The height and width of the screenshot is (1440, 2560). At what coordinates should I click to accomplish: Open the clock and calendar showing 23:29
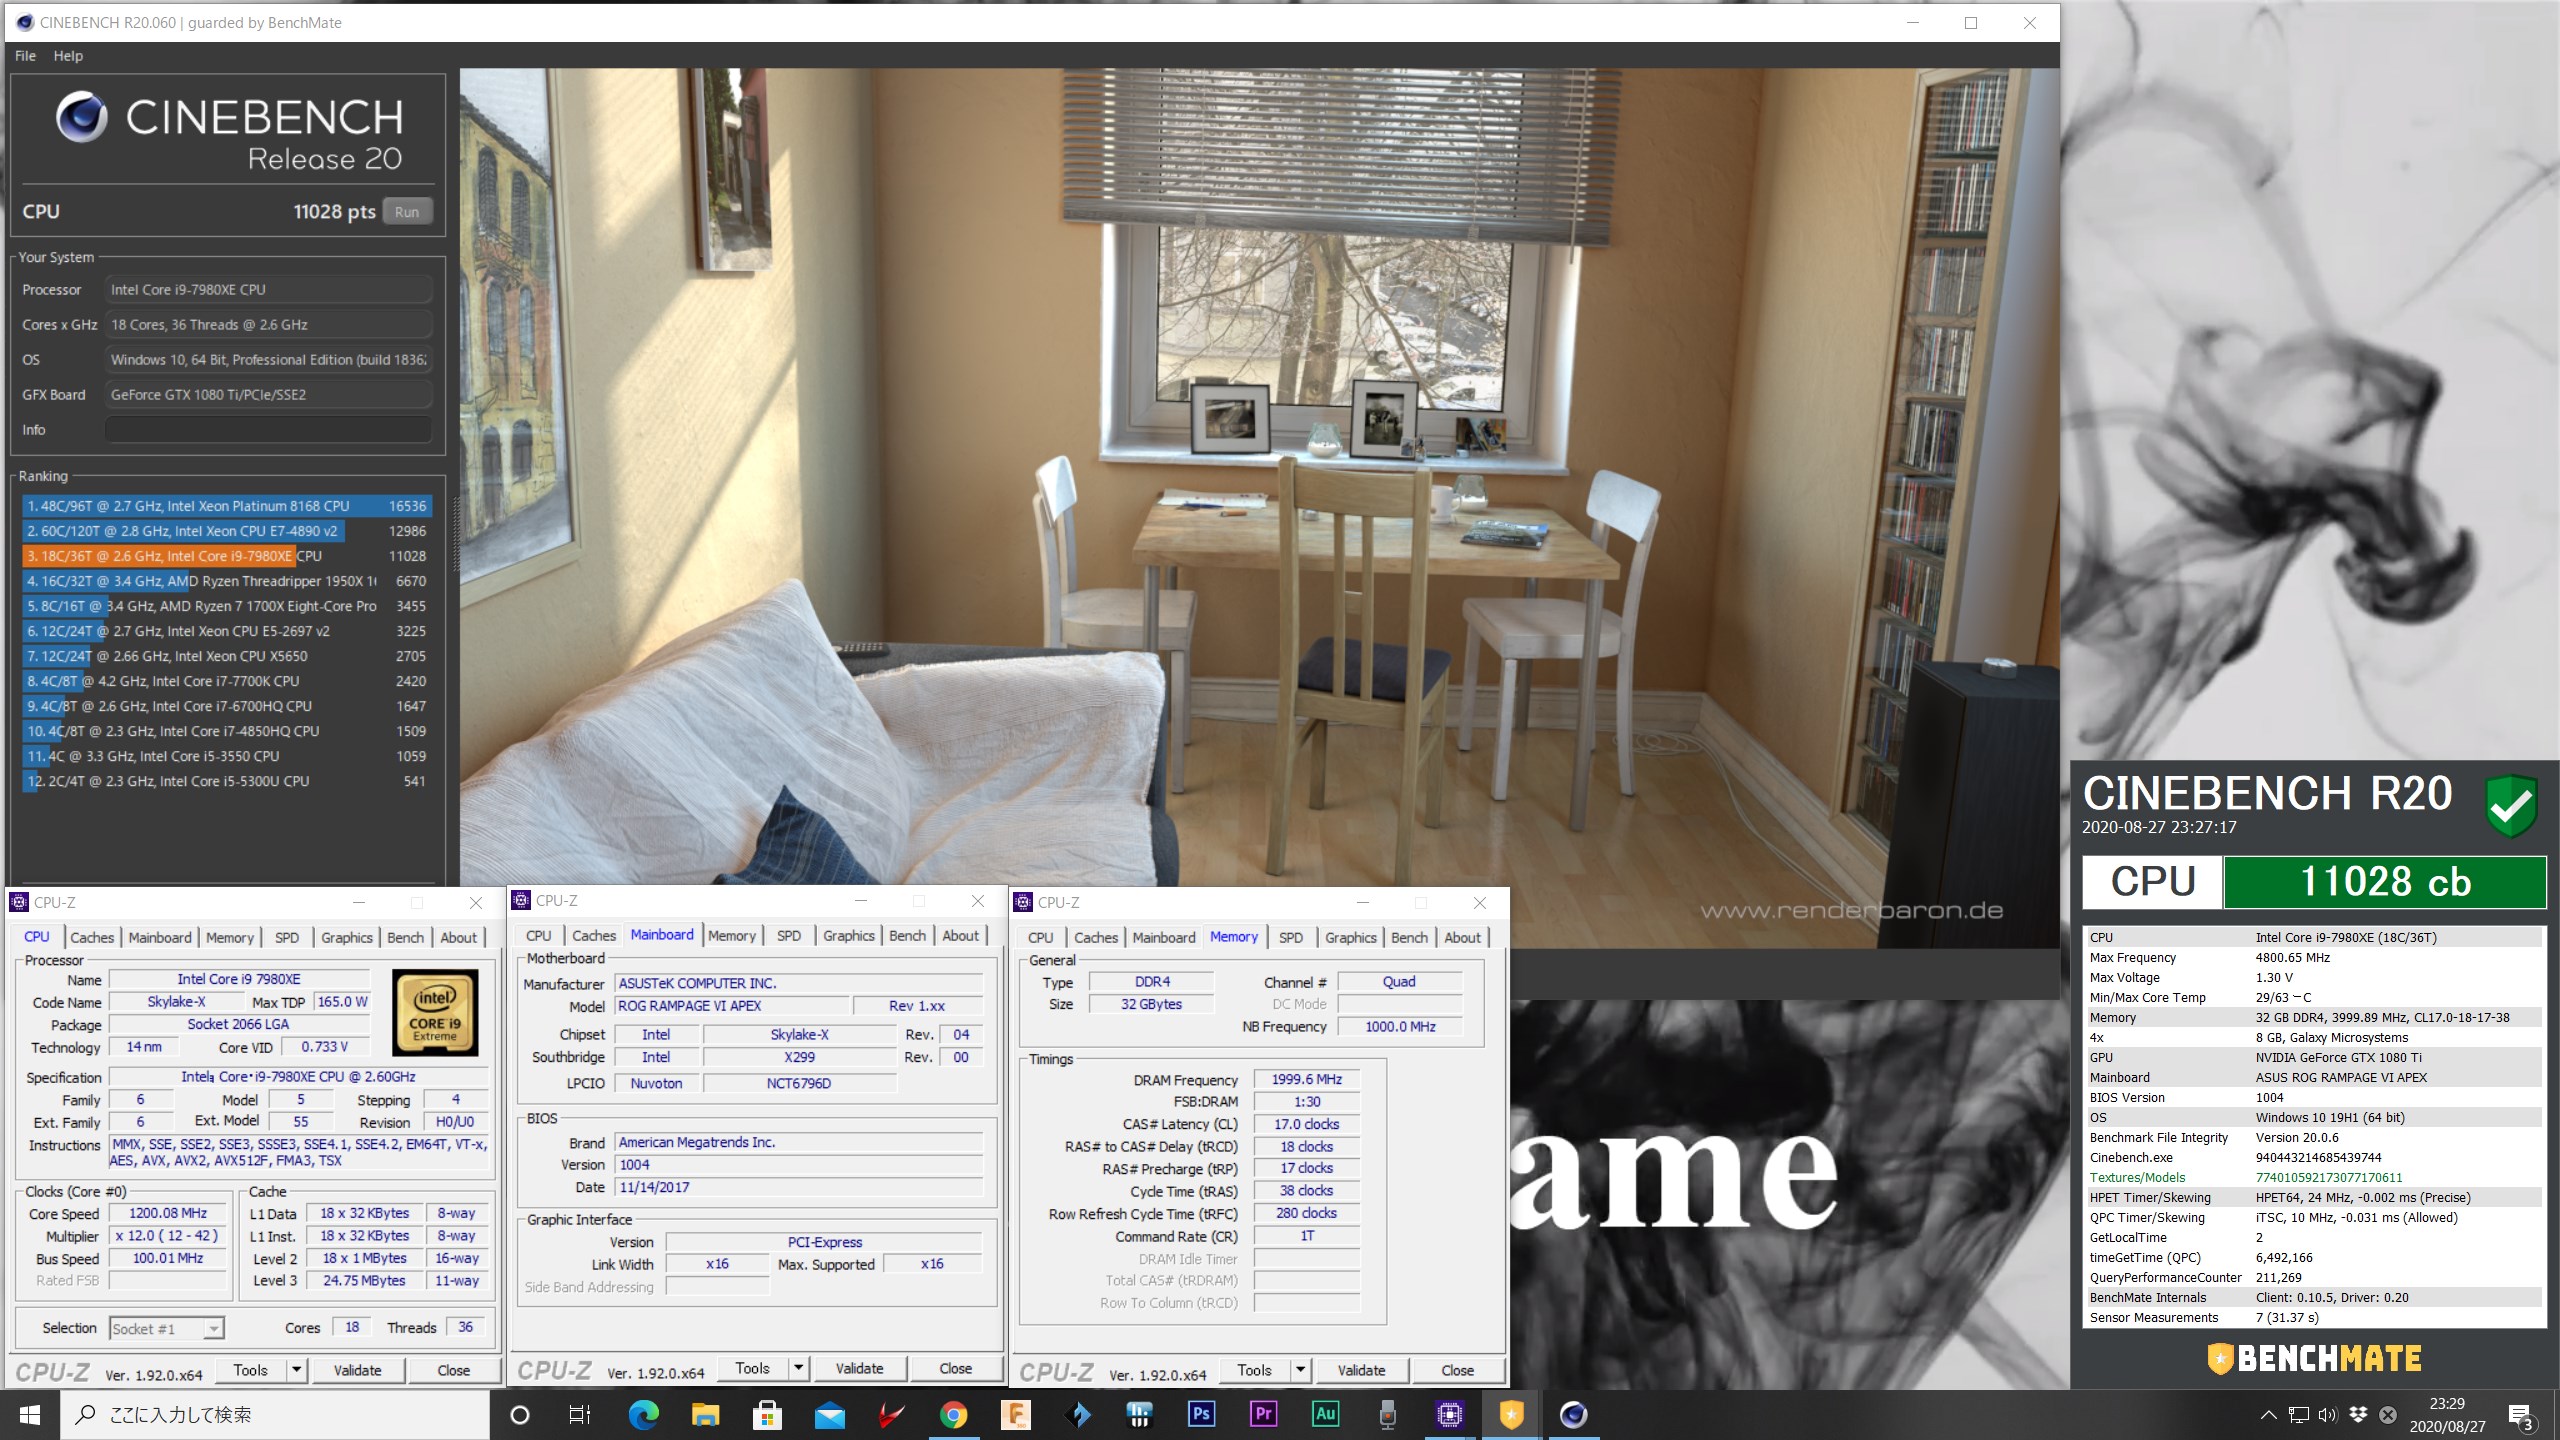point(2447,1415)
